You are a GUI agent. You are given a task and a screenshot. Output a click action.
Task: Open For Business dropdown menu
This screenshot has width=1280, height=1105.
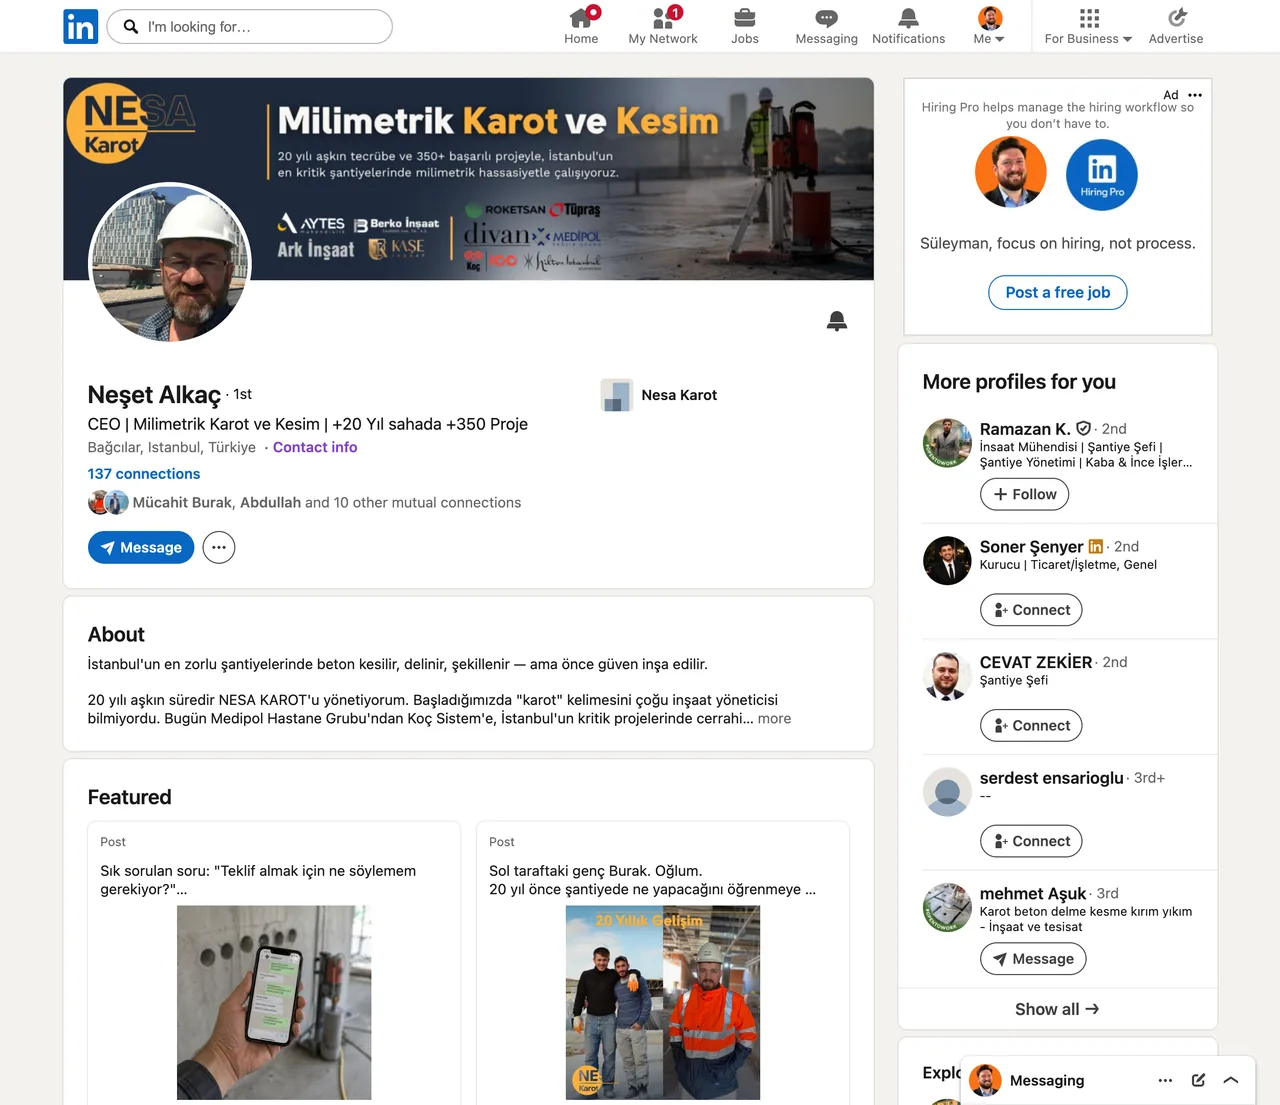(1088, 26)
